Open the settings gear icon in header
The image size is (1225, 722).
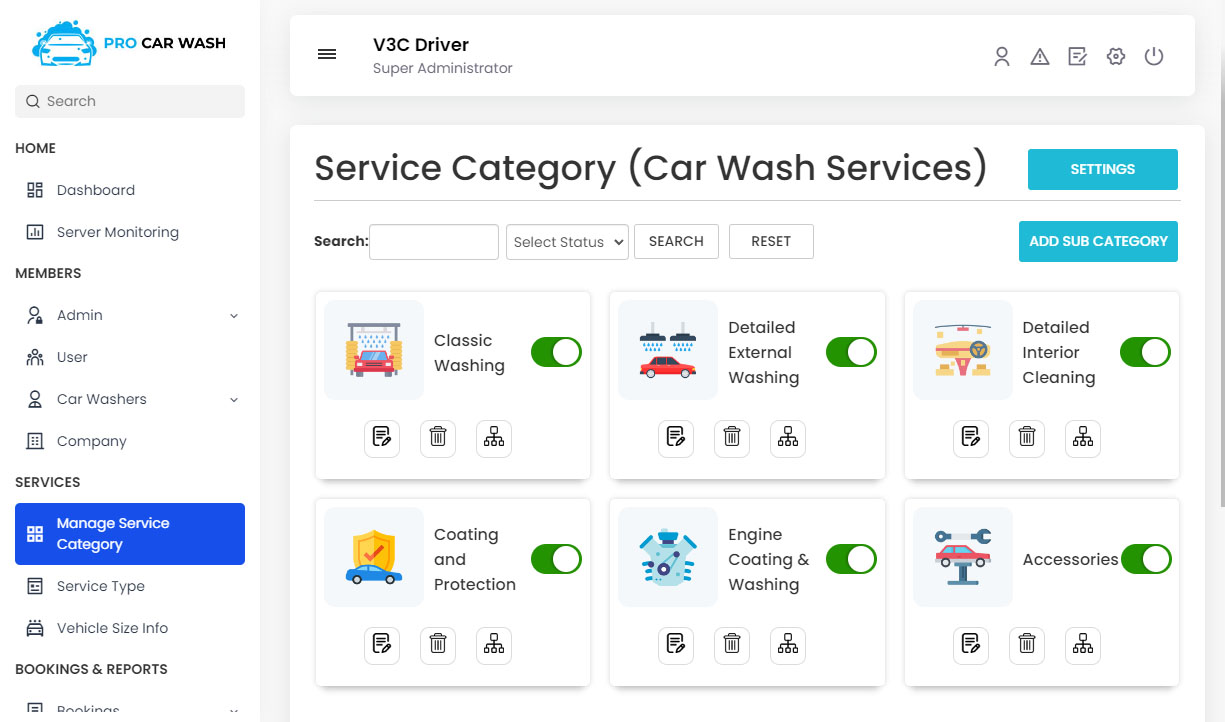tap(1116, 57)
